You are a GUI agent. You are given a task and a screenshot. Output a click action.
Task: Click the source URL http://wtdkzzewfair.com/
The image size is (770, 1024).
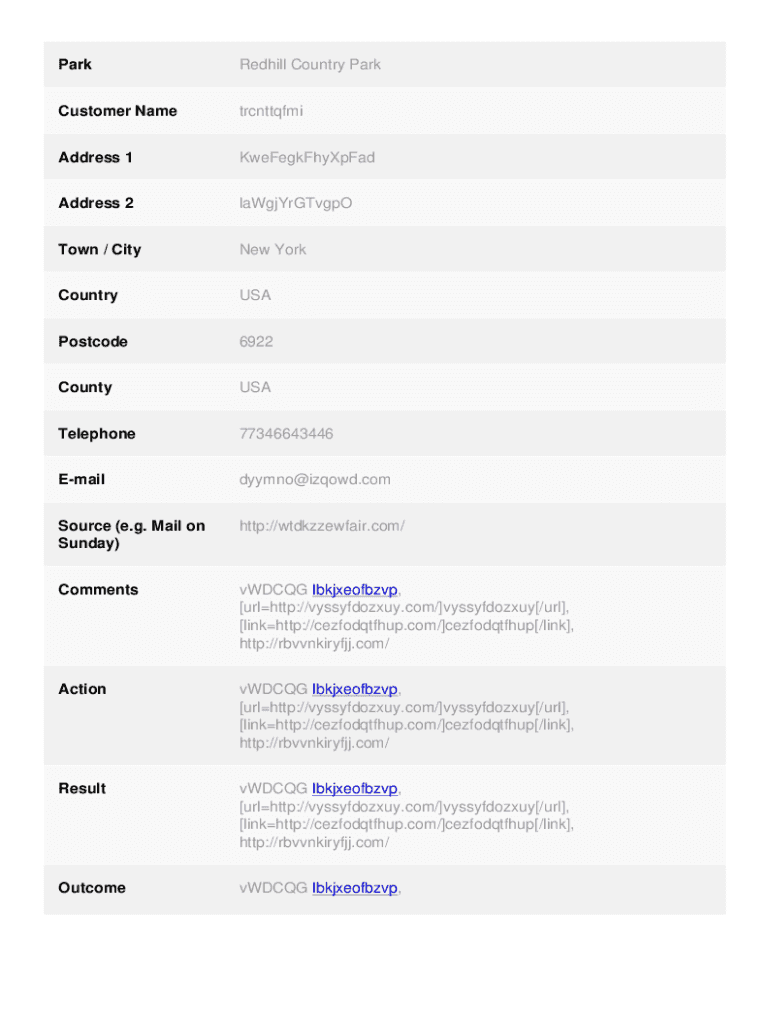[x=322, y=526]
